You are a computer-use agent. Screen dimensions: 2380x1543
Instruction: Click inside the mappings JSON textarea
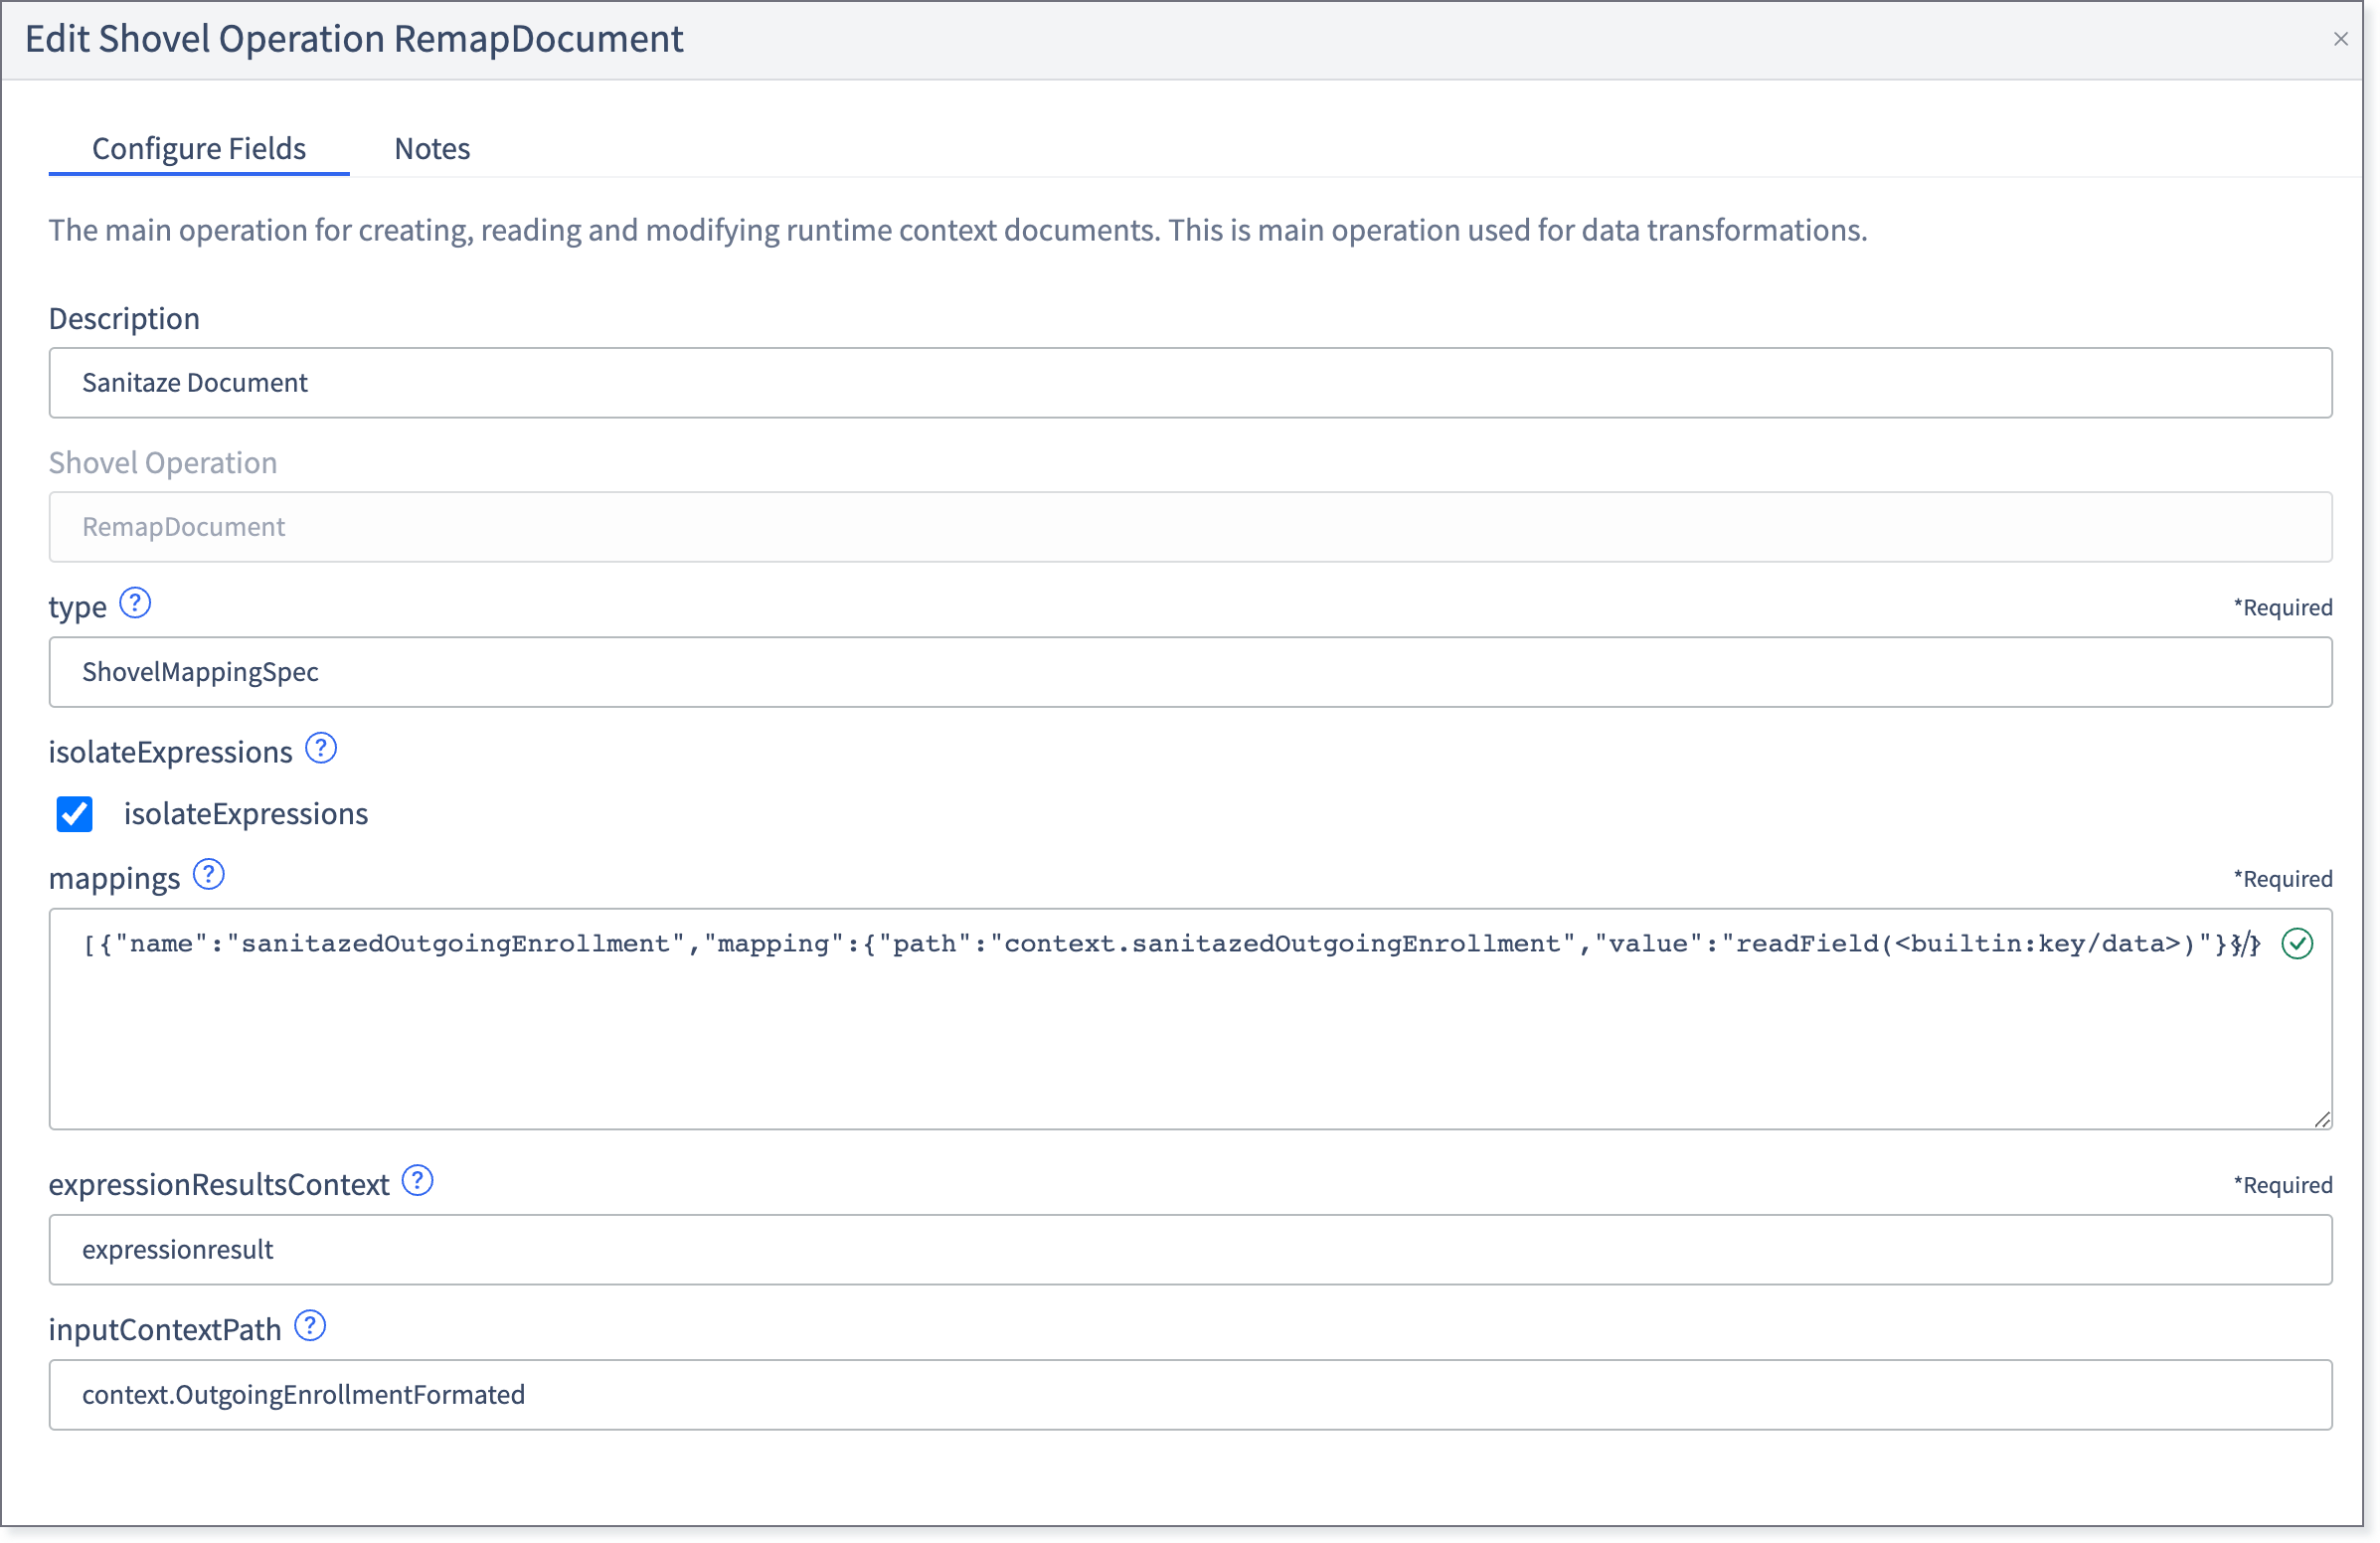[x=1190, y=1019]
